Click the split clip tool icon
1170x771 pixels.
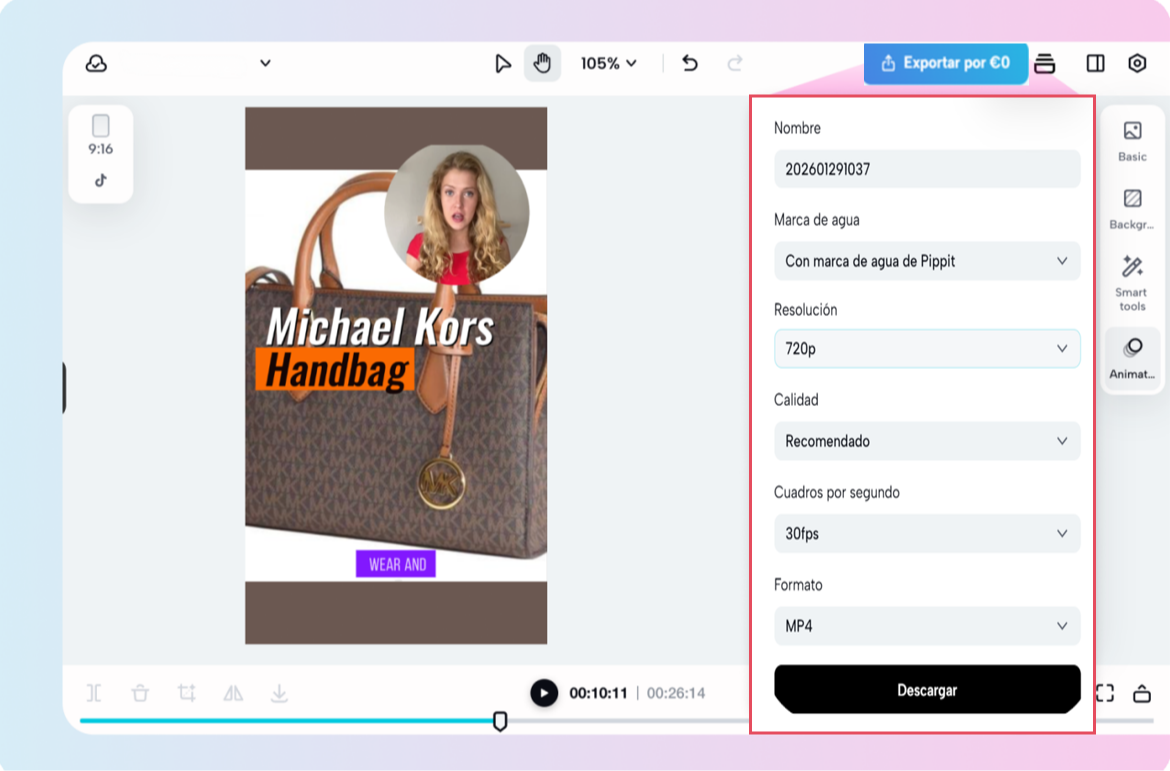[x=94, y=693]
